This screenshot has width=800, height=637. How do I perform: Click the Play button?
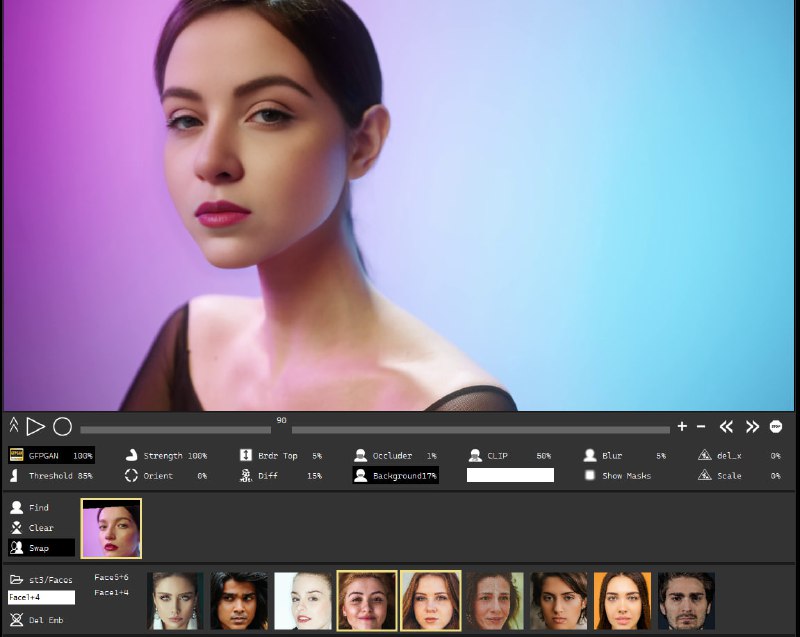(x=35, y=427)
